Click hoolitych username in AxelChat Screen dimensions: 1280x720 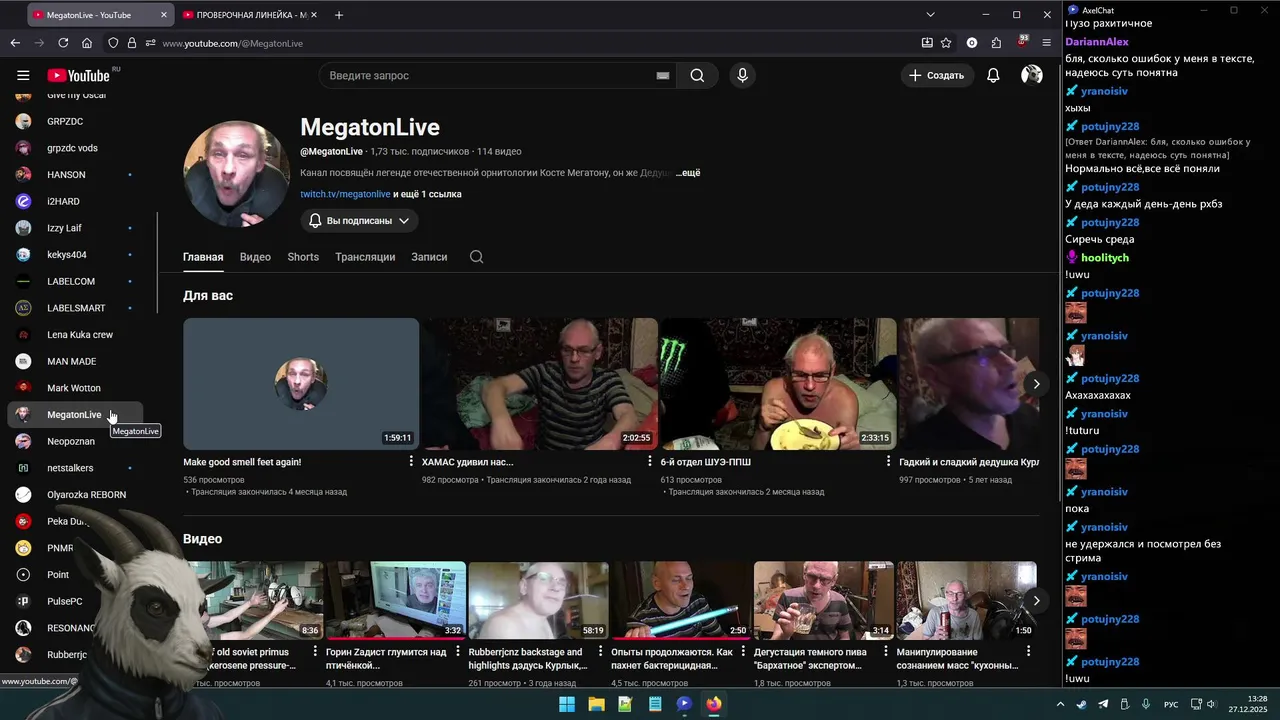(x=1105, y=258)
